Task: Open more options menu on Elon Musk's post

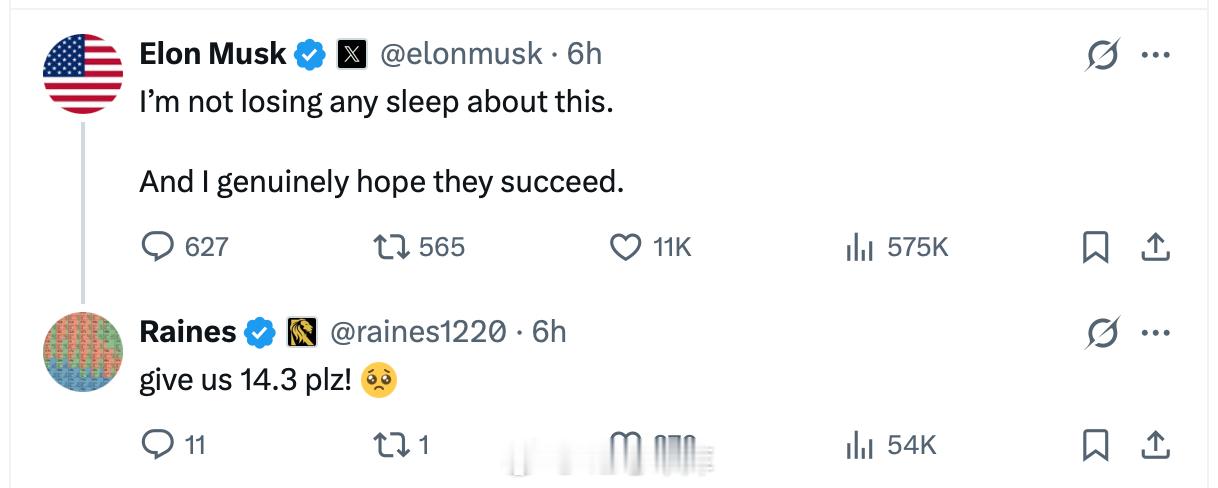Action: pyautogui.click(x=1155, y=56)
